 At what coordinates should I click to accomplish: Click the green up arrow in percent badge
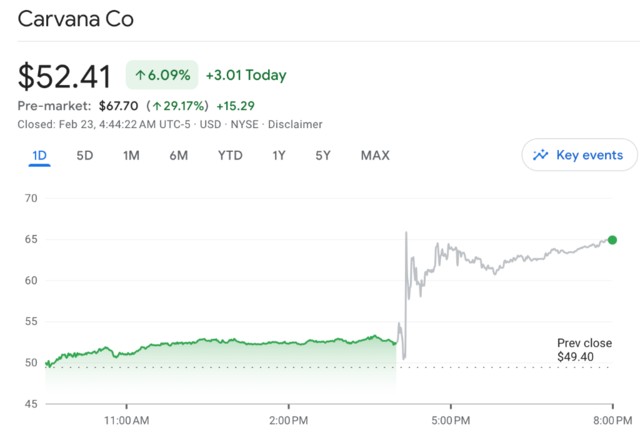(x=141, y=75)
